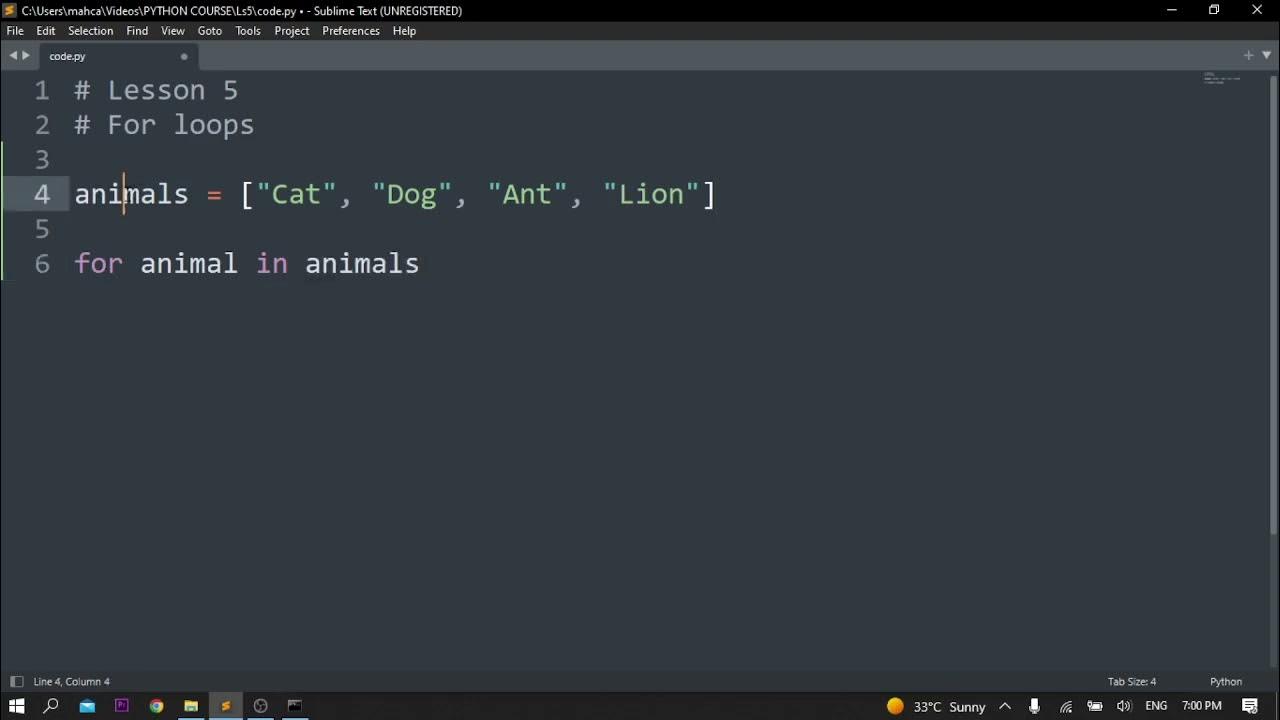
Task: Open the Find menu
Action: 137,31
